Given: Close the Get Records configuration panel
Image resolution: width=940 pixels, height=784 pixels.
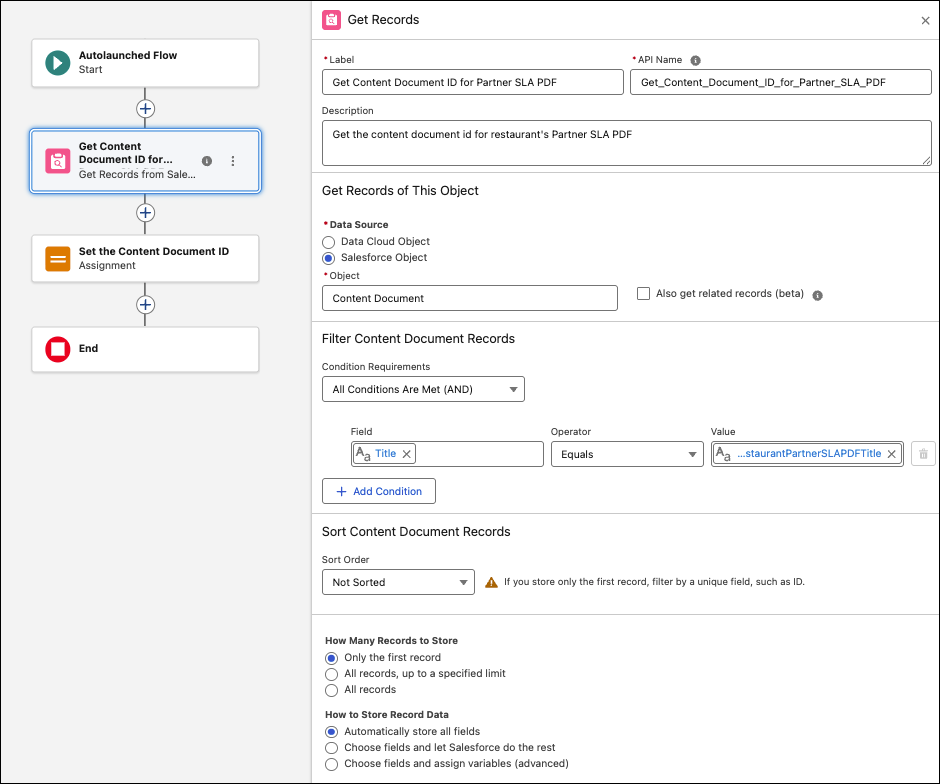Looking at the screenshot, I should (925, 19).
